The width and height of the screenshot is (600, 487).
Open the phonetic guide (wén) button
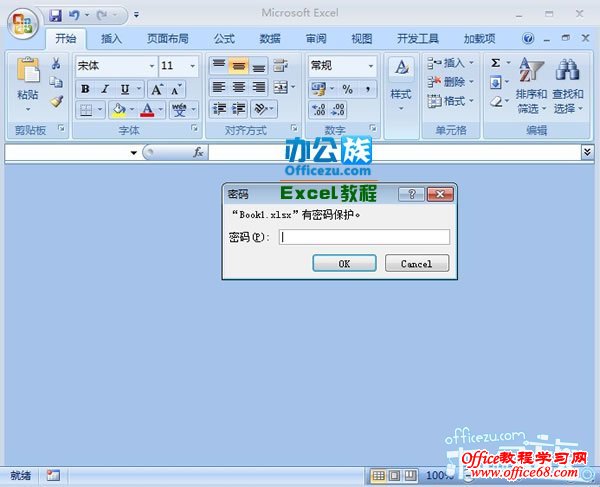(x=179, y=111)
